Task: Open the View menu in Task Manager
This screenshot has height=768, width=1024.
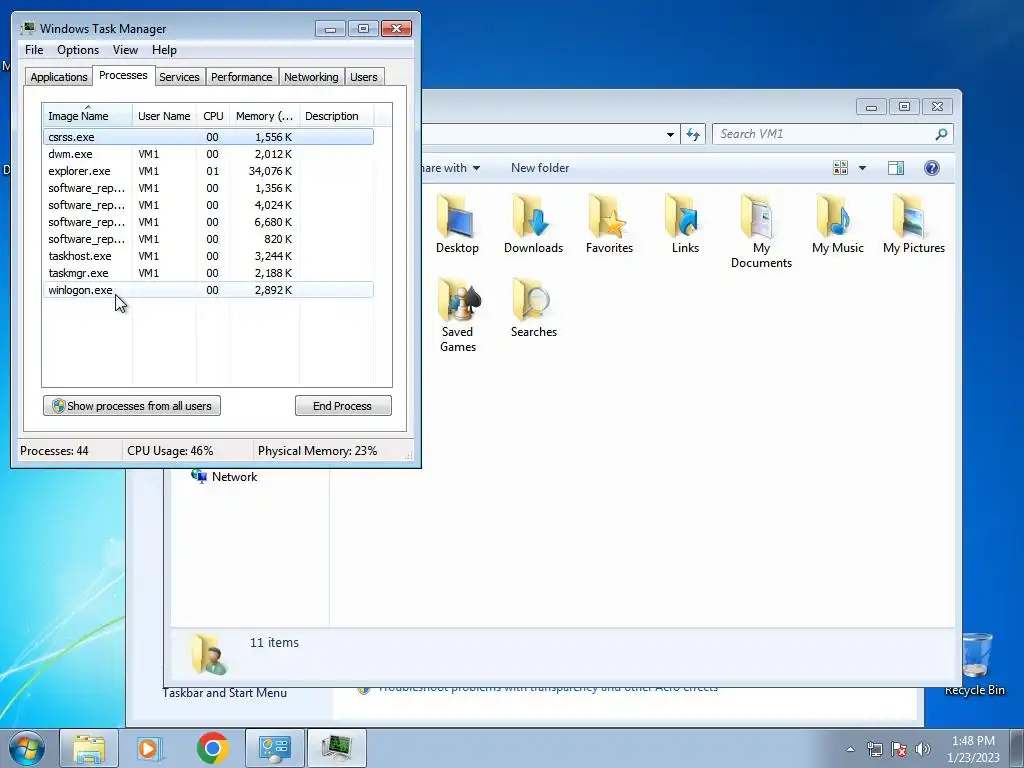Action: (125, 50)
